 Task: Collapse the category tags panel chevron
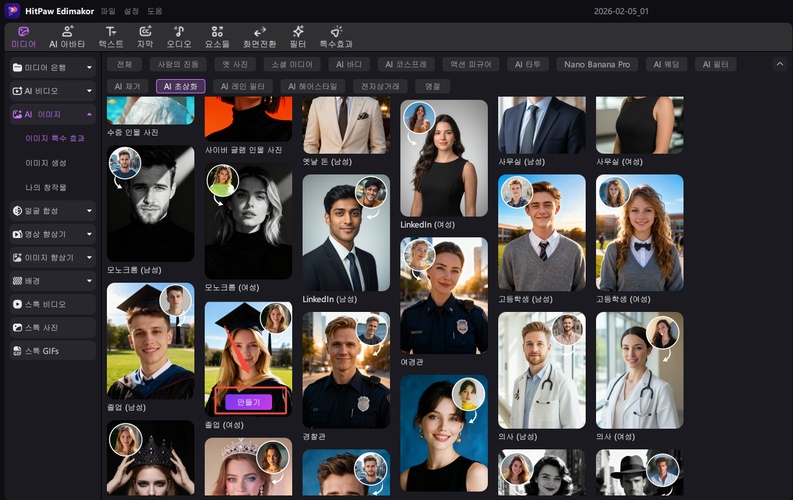(779, 64)
